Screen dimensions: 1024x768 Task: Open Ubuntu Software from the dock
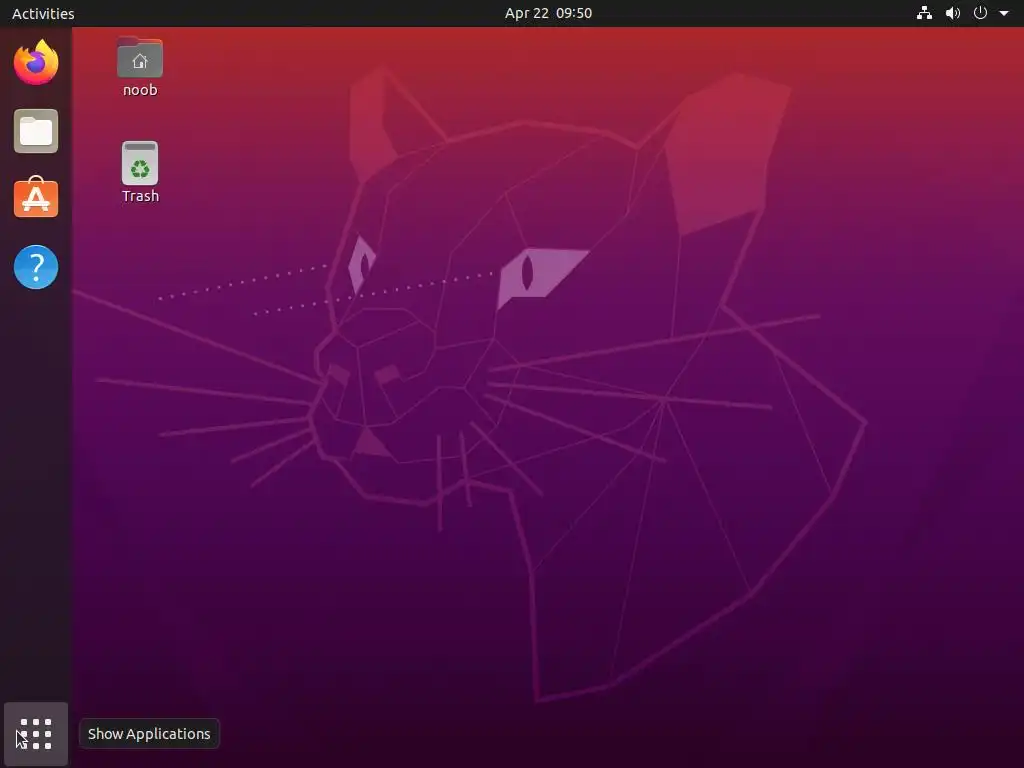click(x=36, y=197)
